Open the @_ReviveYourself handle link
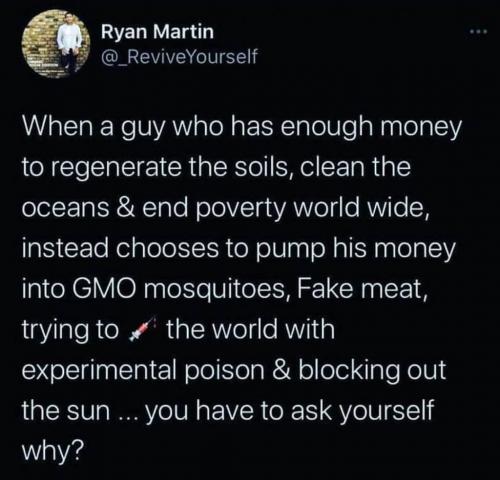This screenshot has width=500, height=480. point(179,56)
